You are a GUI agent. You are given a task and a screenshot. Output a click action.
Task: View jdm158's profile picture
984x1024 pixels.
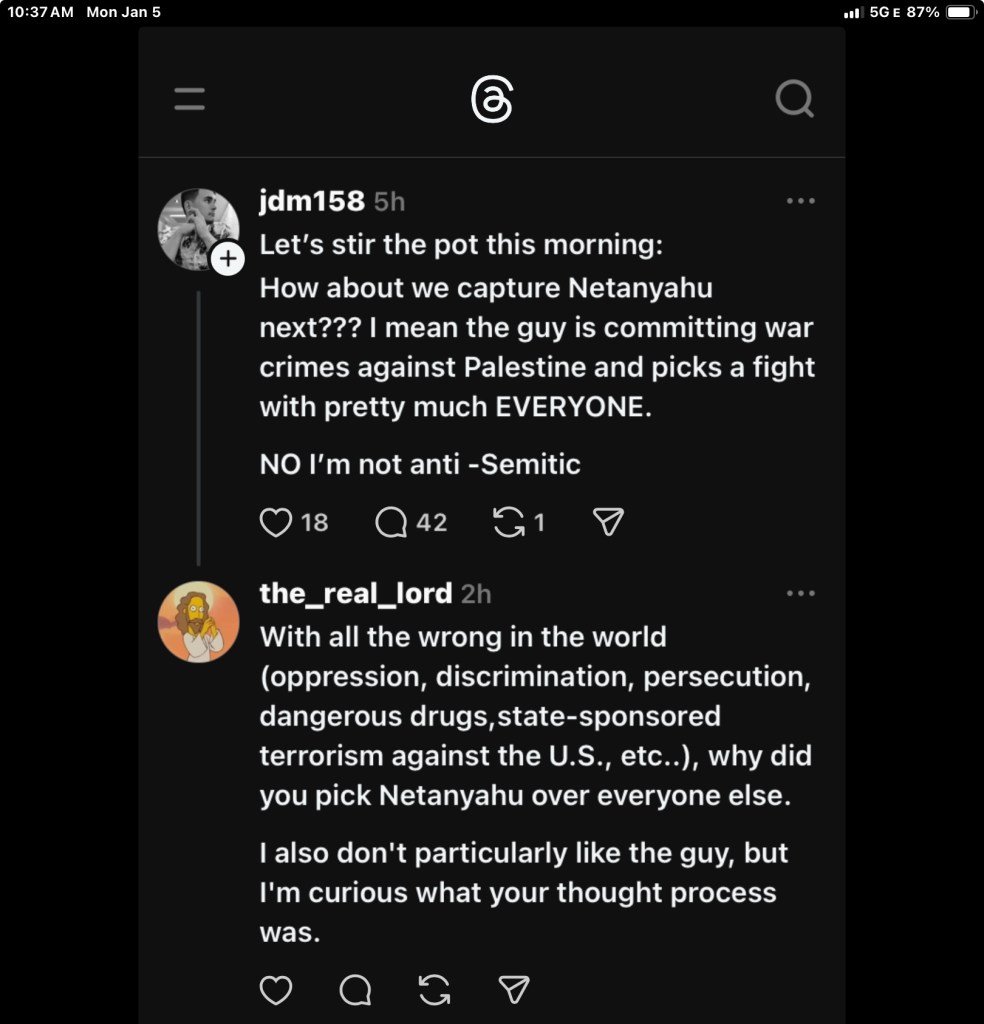[197, 228]
